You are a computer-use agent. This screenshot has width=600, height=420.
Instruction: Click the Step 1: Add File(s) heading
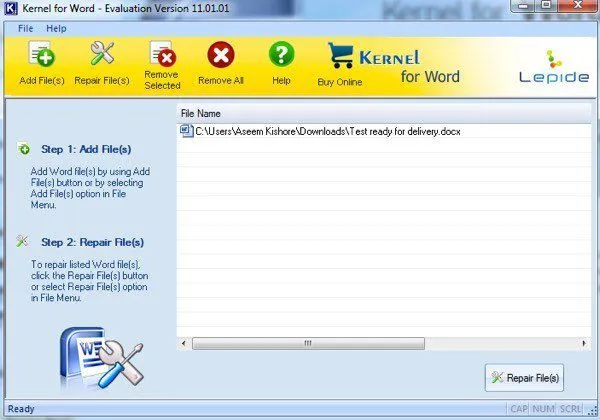86,149
